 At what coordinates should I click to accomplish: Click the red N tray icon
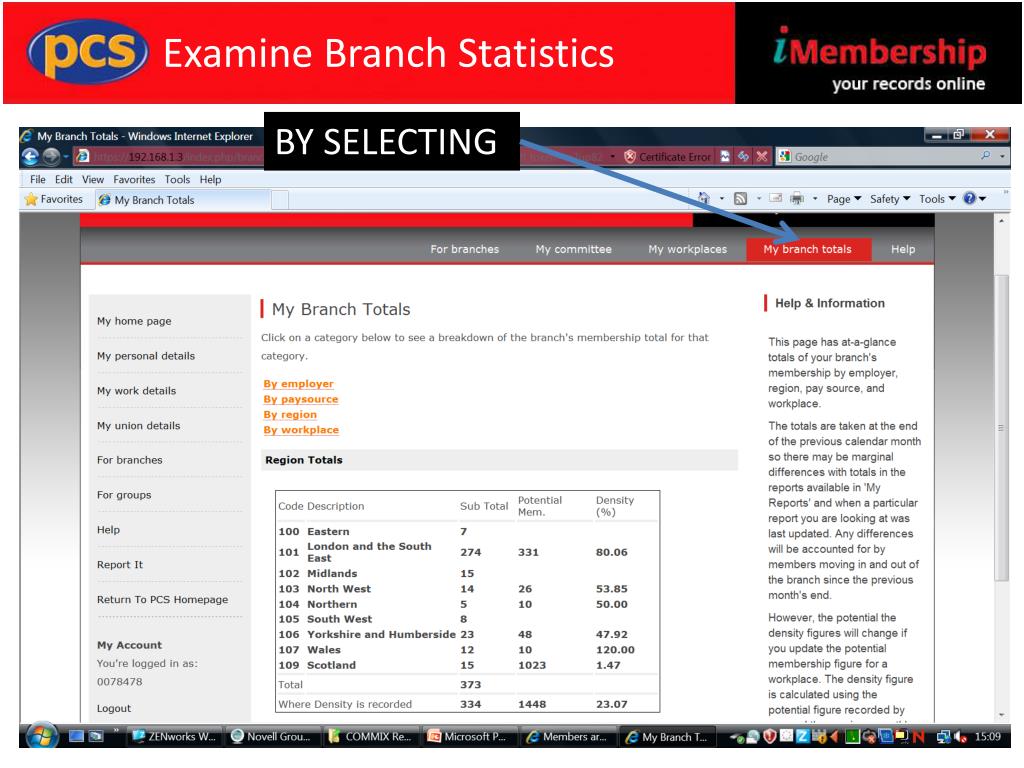coord(918,737)
